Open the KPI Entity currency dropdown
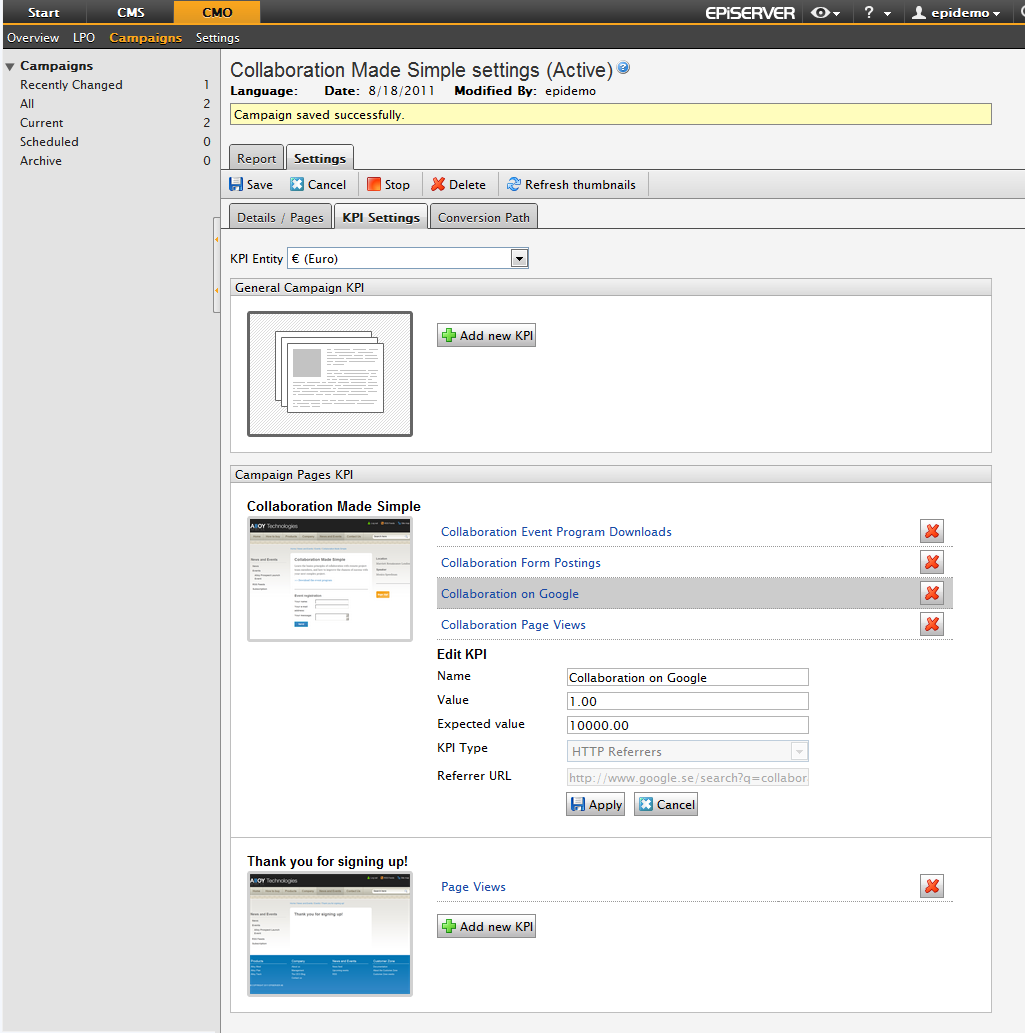Screen dimensions: 1025x1033 pos(519,258)
